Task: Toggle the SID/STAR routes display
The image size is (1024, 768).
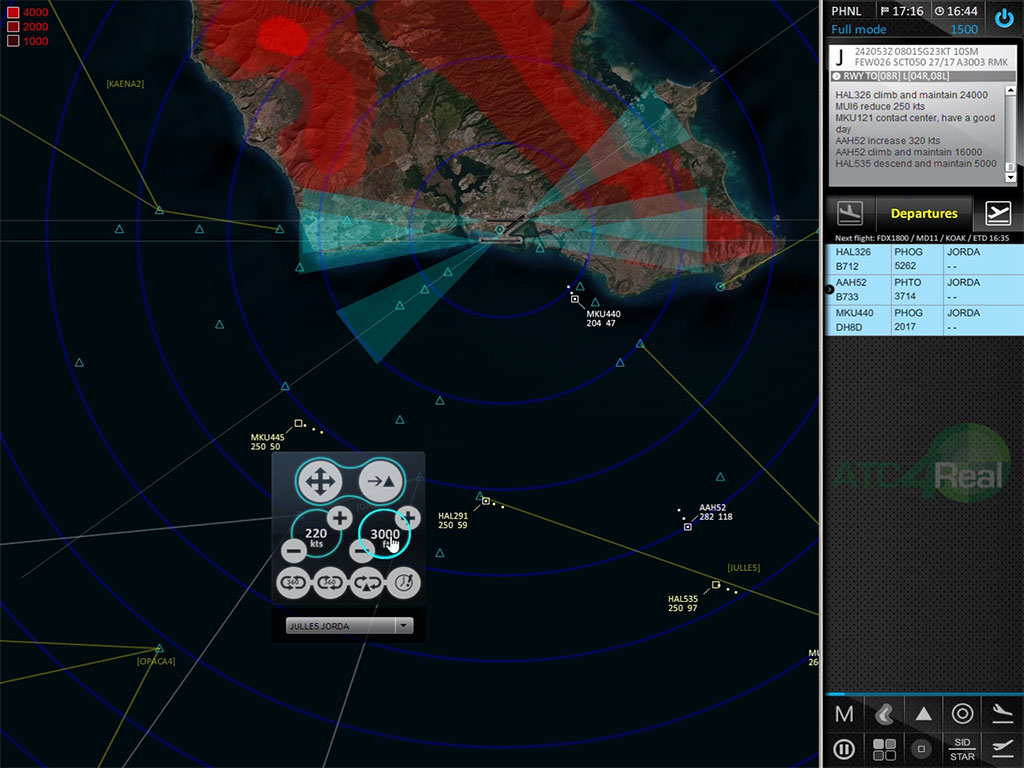Action: (962, 748)
